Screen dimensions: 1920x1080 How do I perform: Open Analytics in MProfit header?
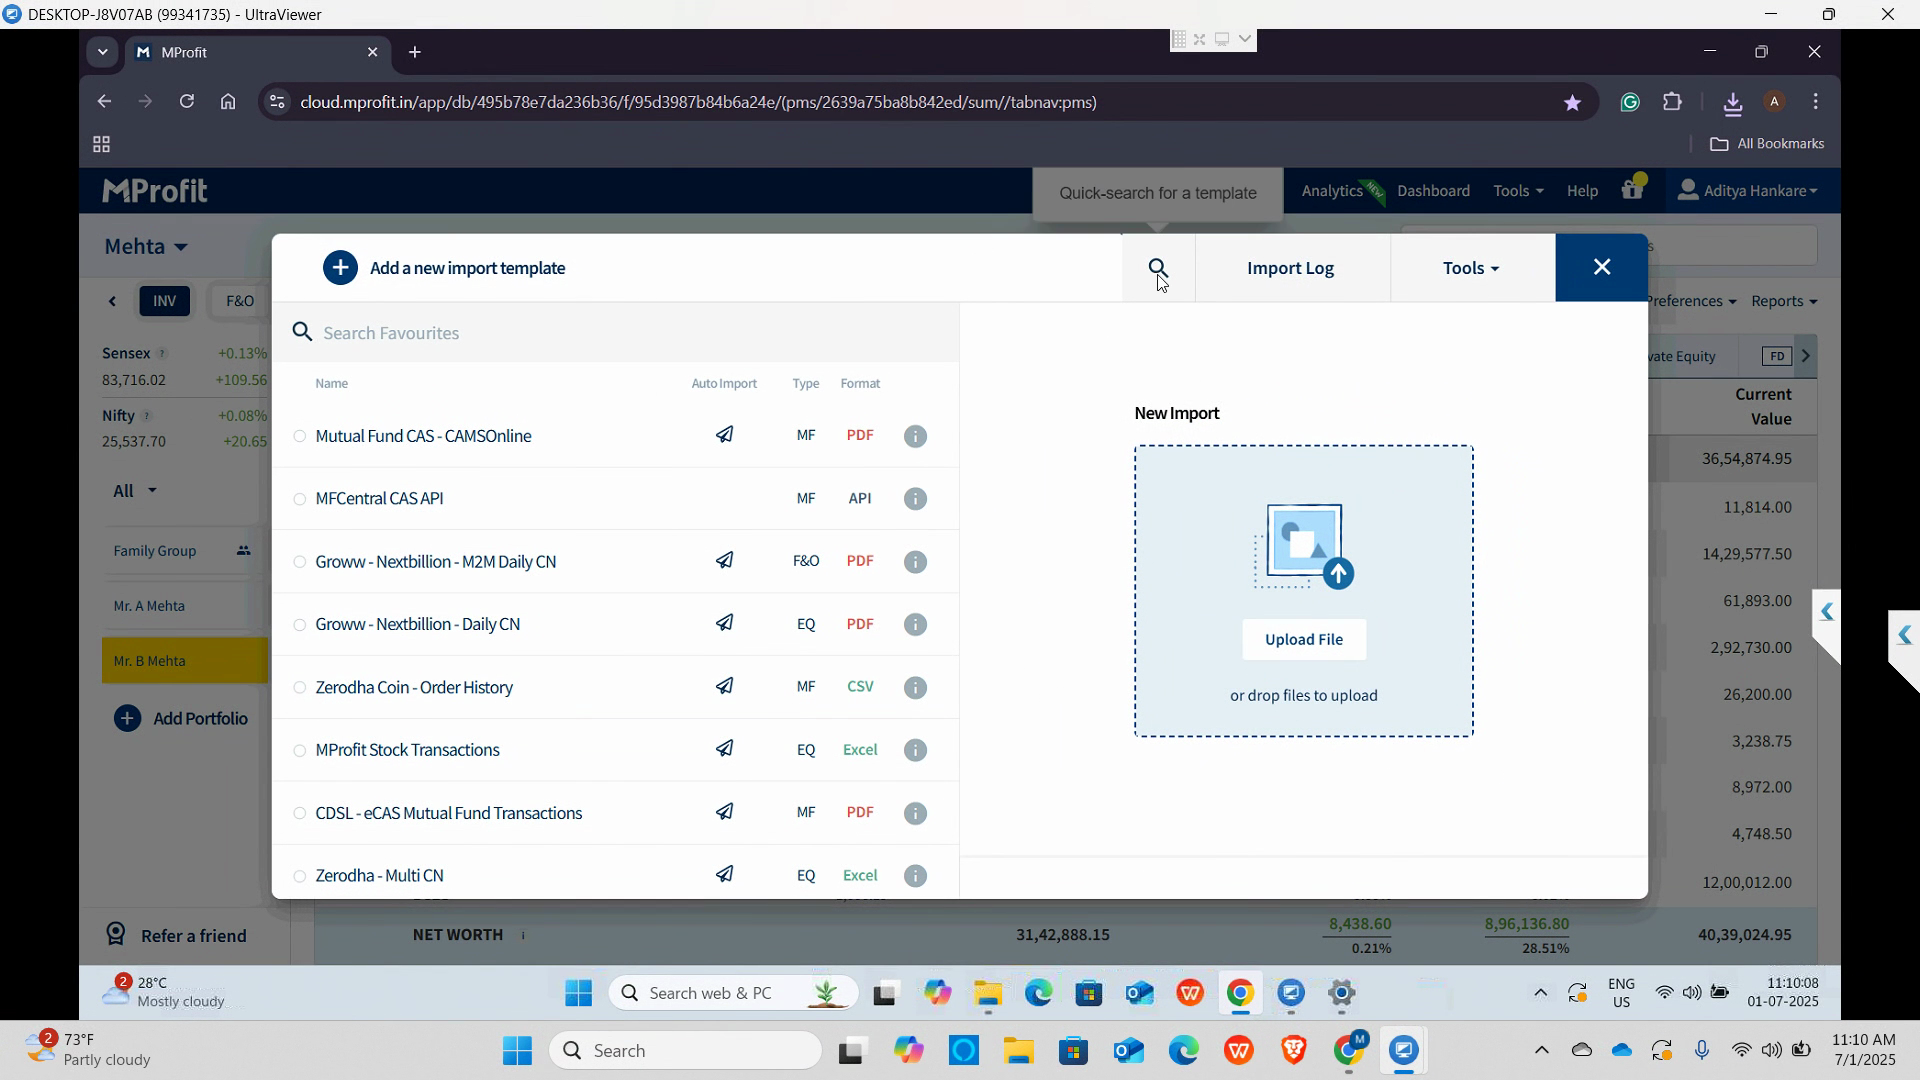[x=1332, y=190]
